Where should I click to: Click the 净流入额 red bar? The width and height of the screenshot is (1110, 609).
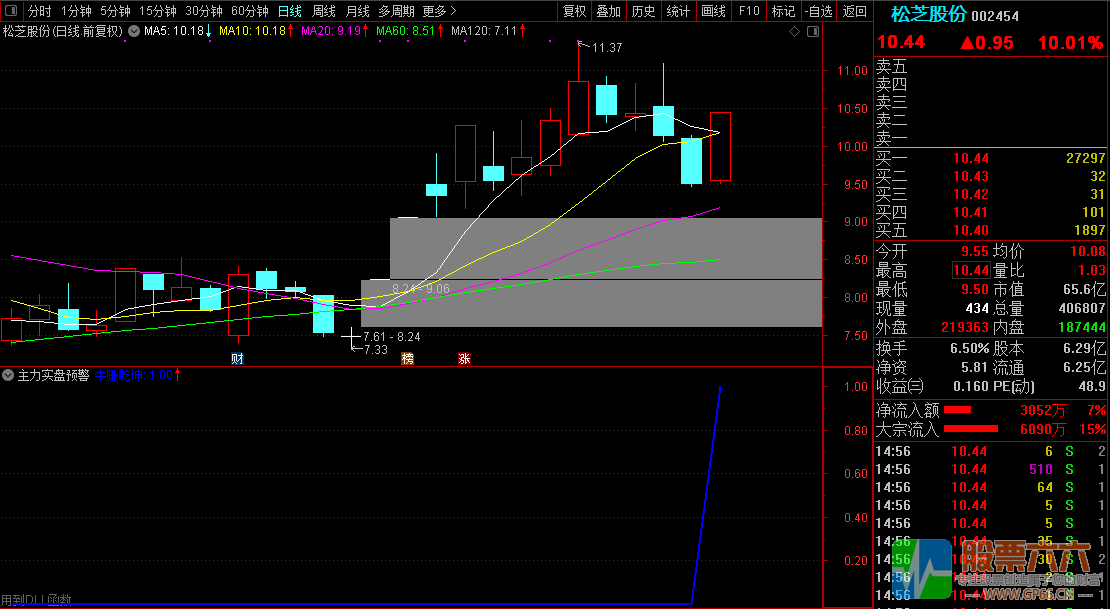point(958,410)
